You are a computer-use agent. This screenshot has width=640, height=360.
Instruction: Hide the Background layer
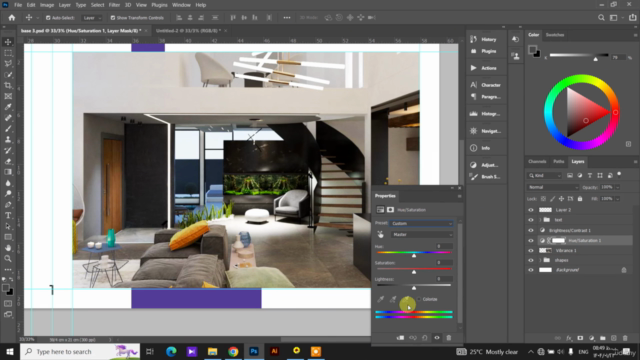[x=531, y=270]
